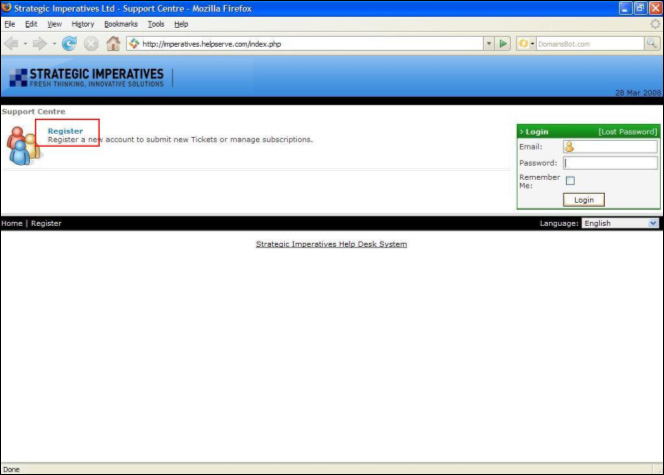Click into the Email input field

pyautogui.click(x=610, y=147)
